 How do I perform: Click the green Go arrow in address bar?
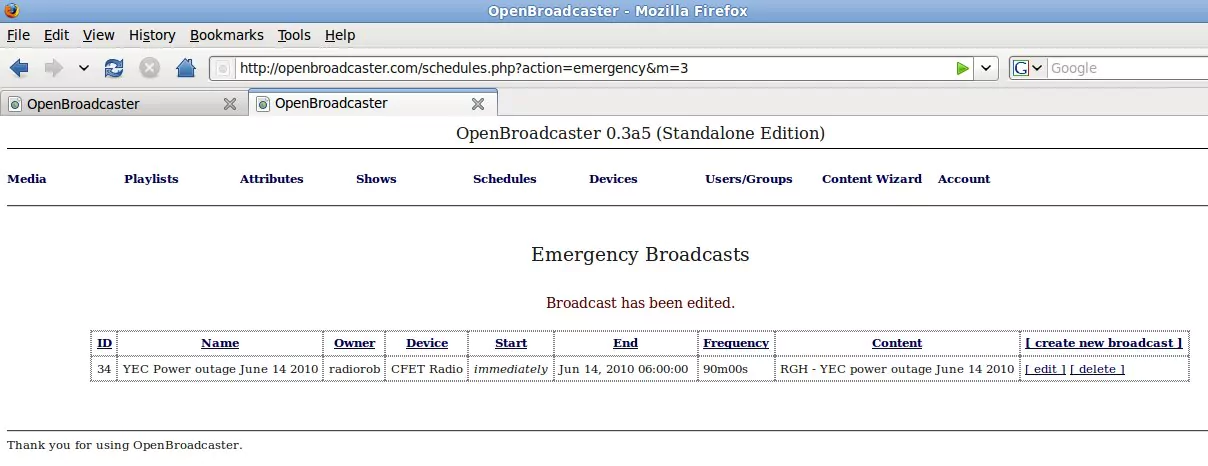tap(962, 68)
